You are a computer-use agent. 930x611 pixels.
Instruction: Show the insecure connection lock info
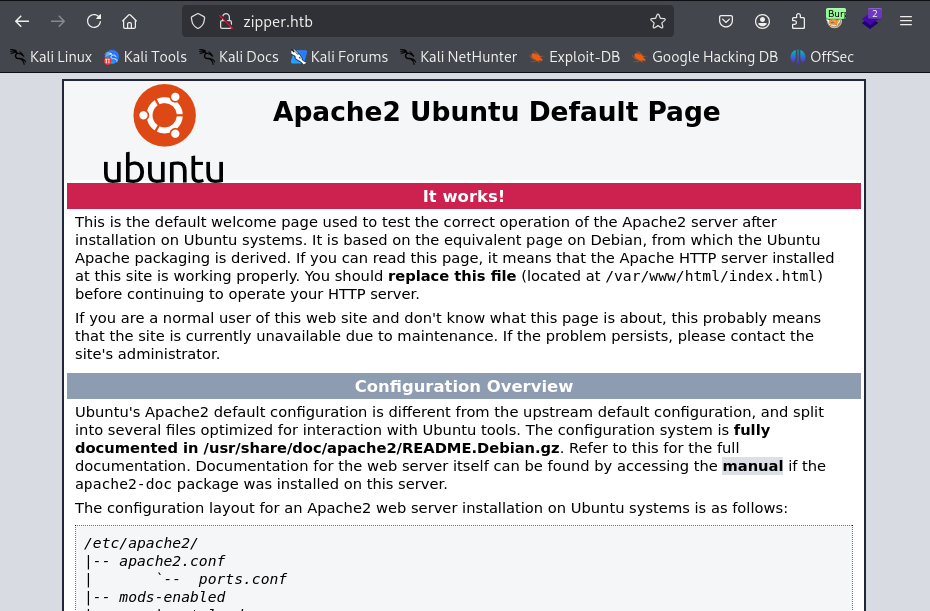click(x=226, y=22)
